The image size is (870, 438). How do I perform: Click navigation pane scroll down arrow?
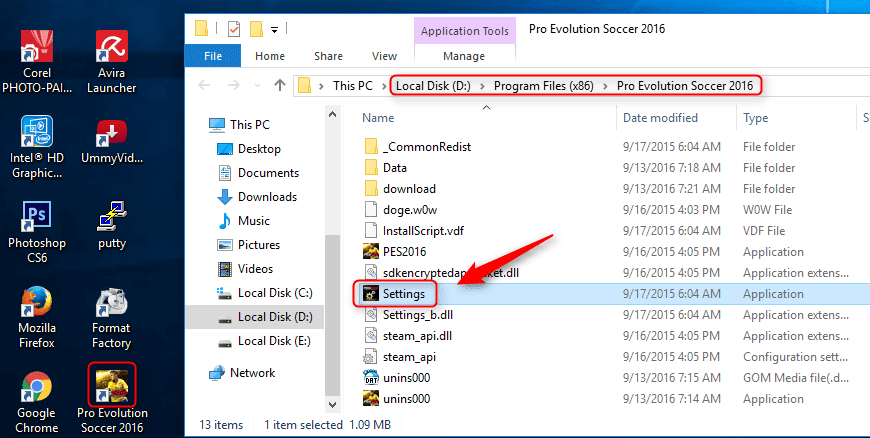[x=332, y=404]
